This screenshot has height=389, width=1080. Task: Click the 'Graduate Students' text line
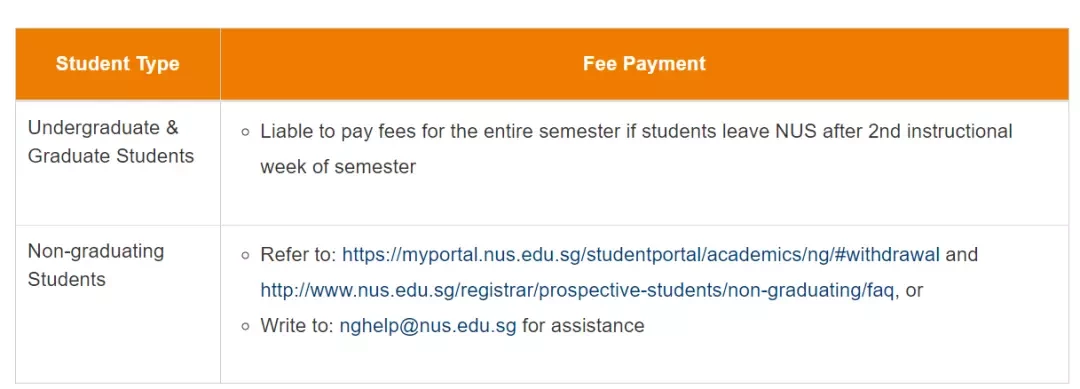111,156
